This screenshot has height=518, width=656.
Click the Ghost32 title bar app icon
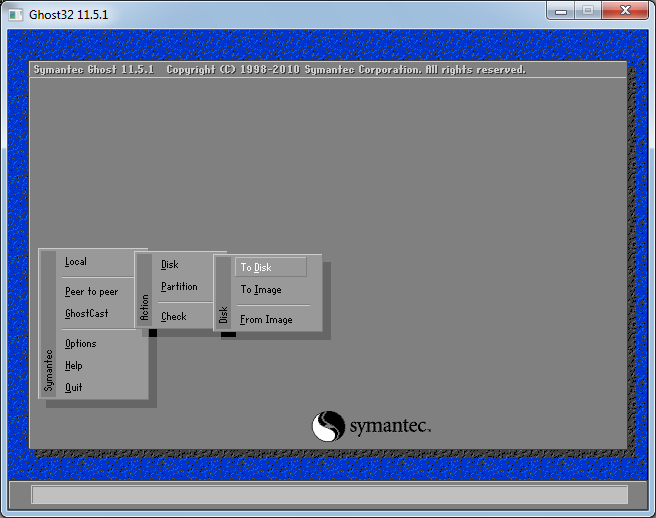click(x=15, y=15)
